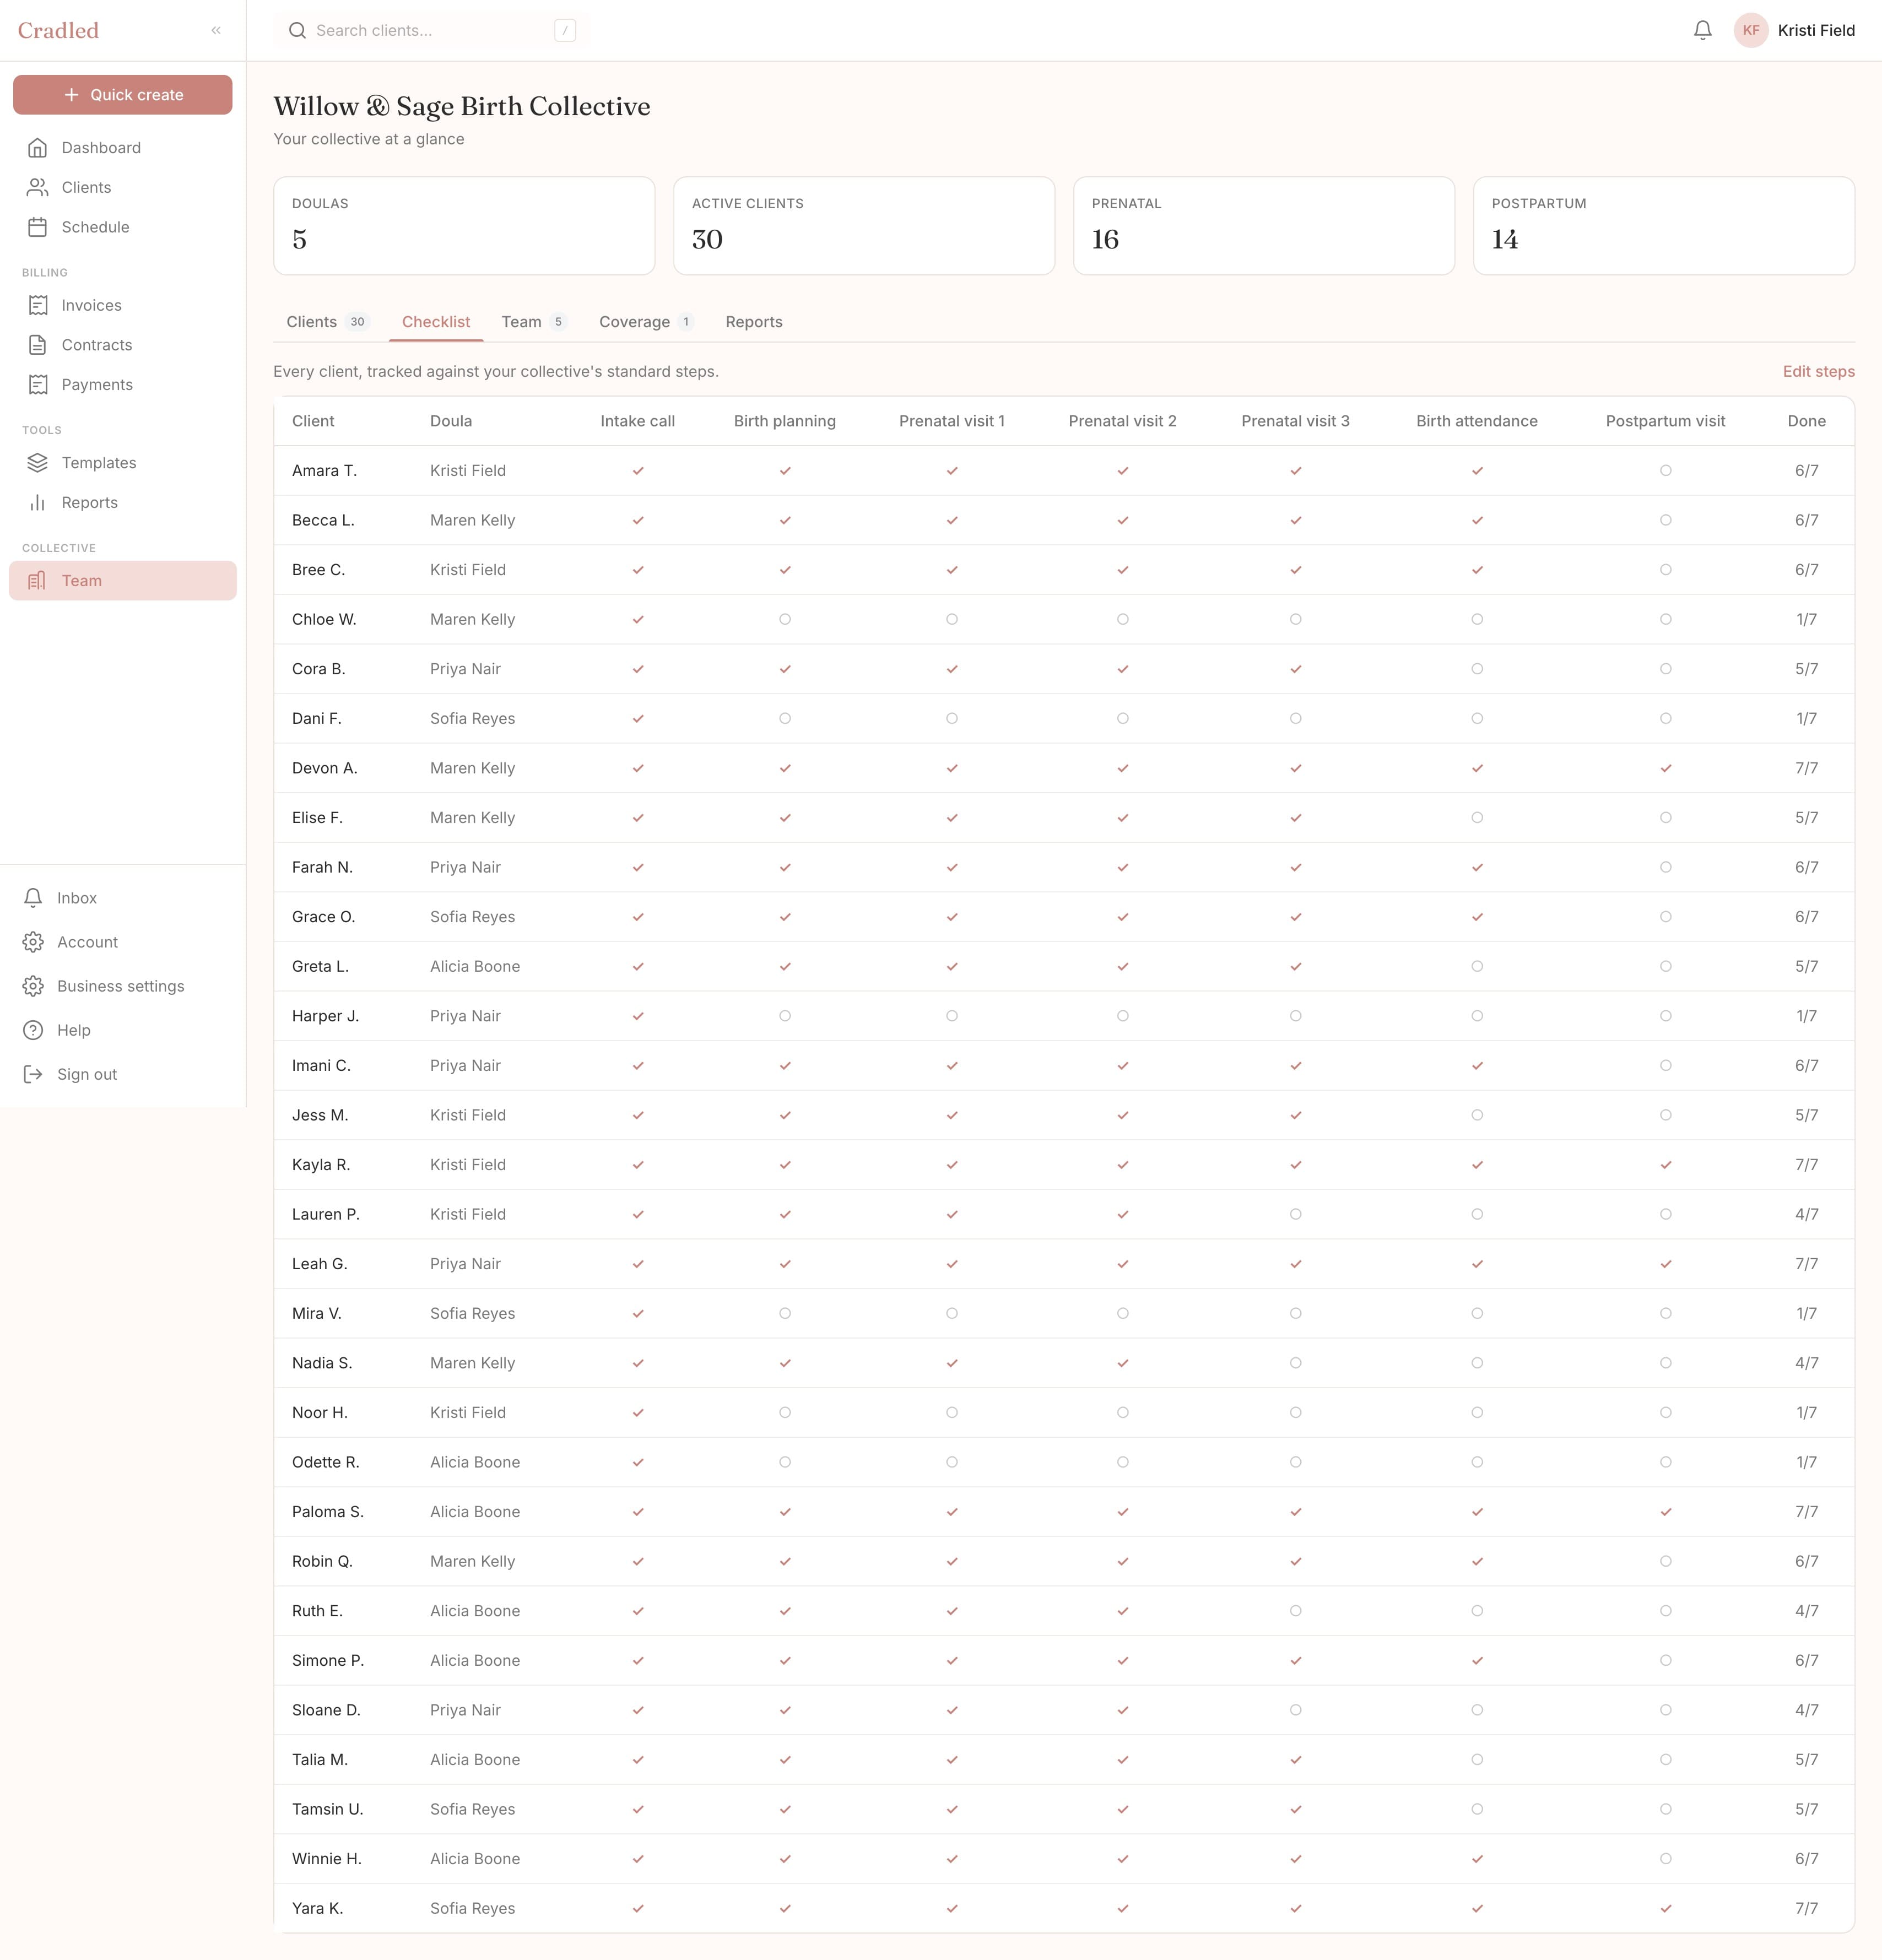Open Kristi Field profile name
The image size is (1882, 1960).
click(1816, 30)
